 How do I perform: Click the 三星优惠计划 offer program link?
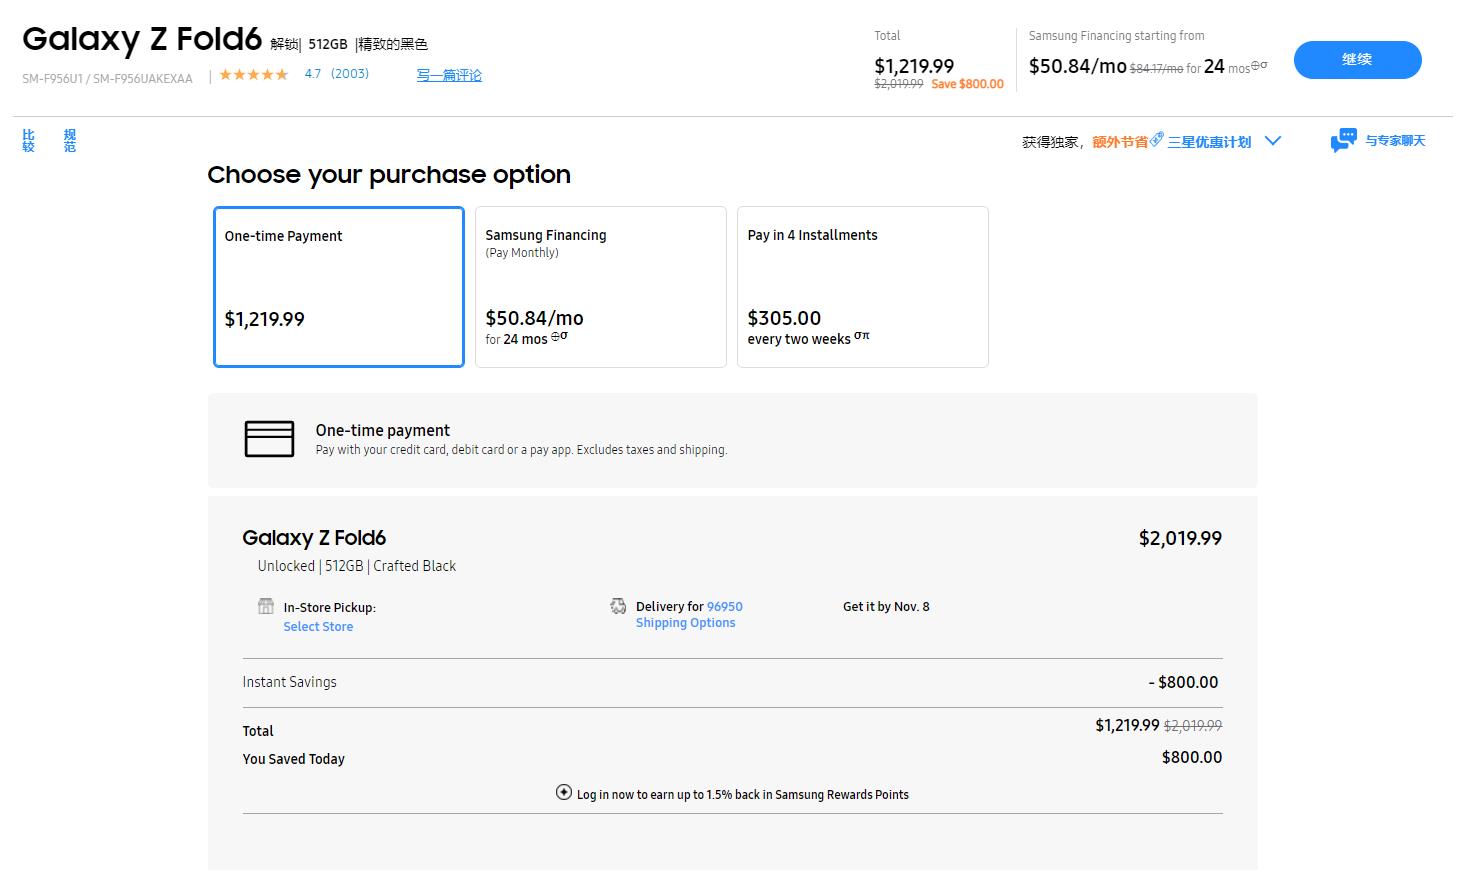(x=1209, y=142)
